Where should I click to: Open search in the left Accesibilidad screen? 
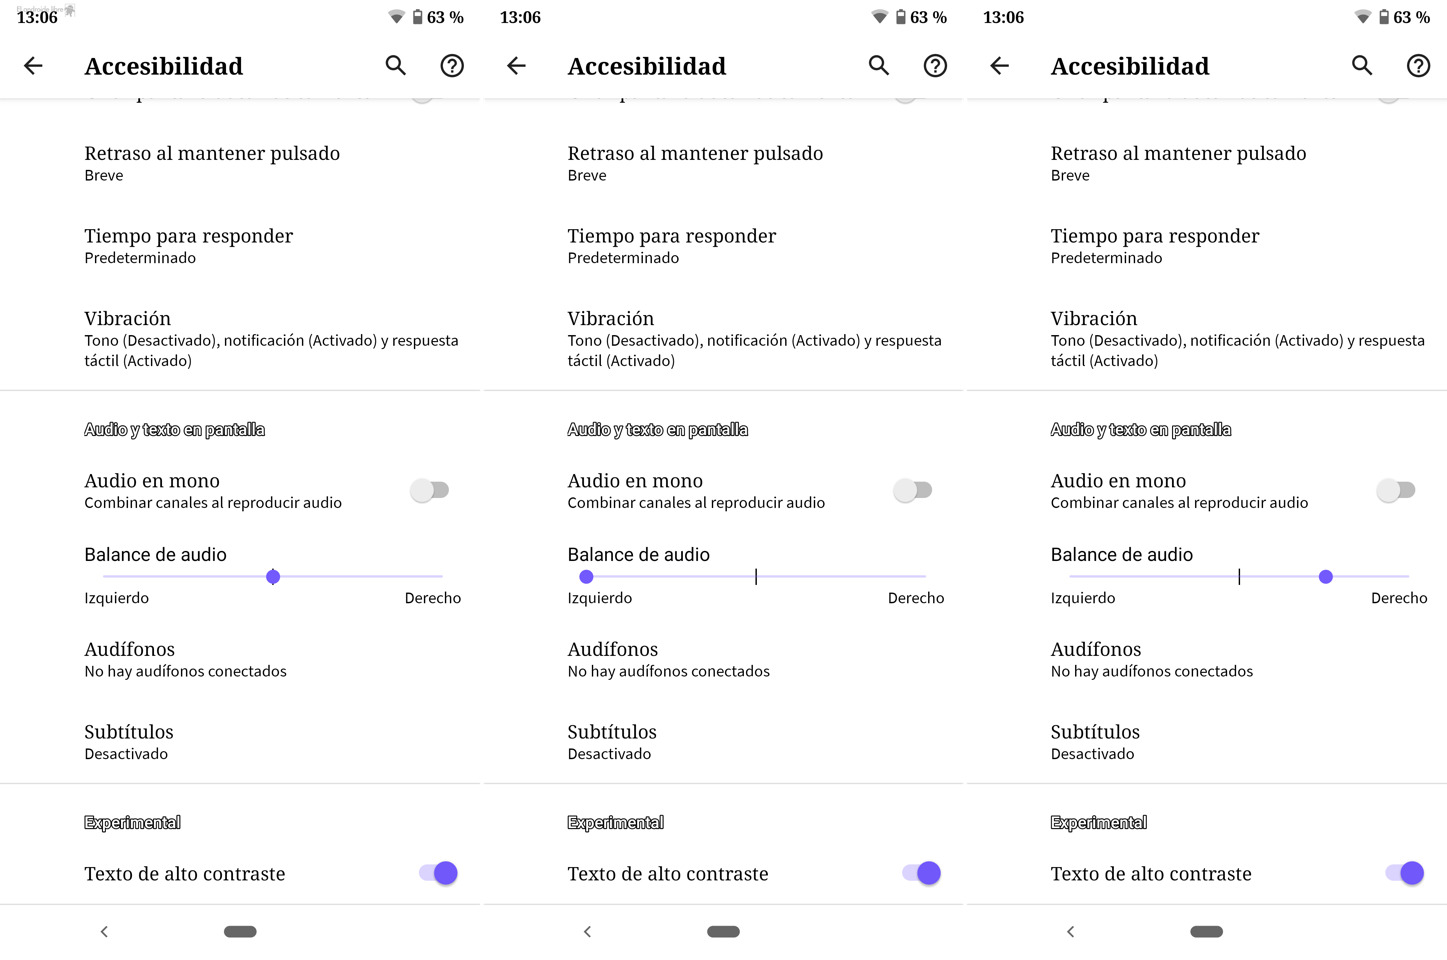(396, 66)
